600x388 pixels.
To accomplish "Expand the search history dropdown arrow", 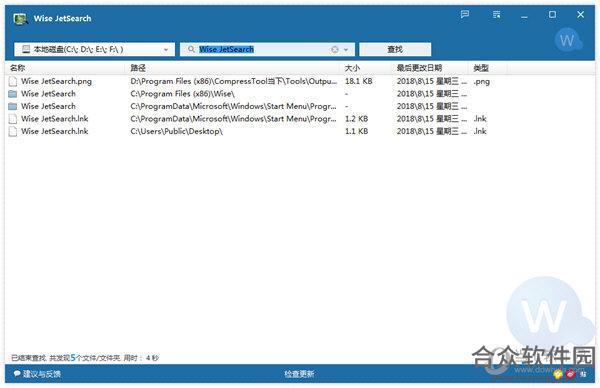I will tap(346, 50).
